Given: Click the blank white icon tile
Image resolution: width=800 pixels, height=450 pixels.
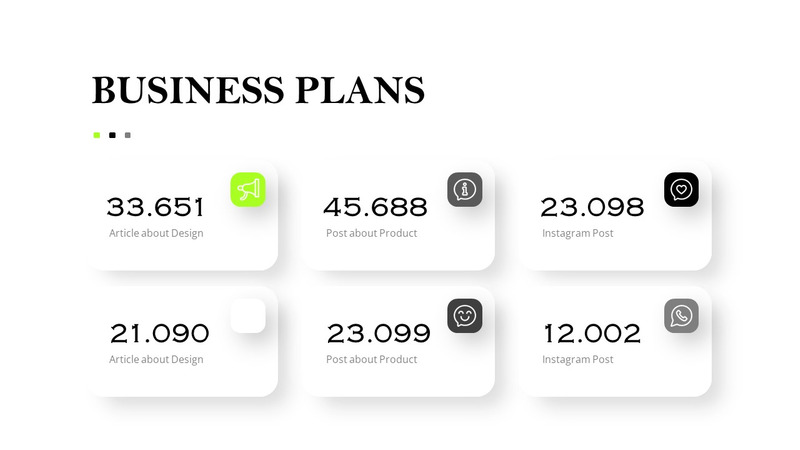Looking at the screenshot, I should click(x=248, y=315).
